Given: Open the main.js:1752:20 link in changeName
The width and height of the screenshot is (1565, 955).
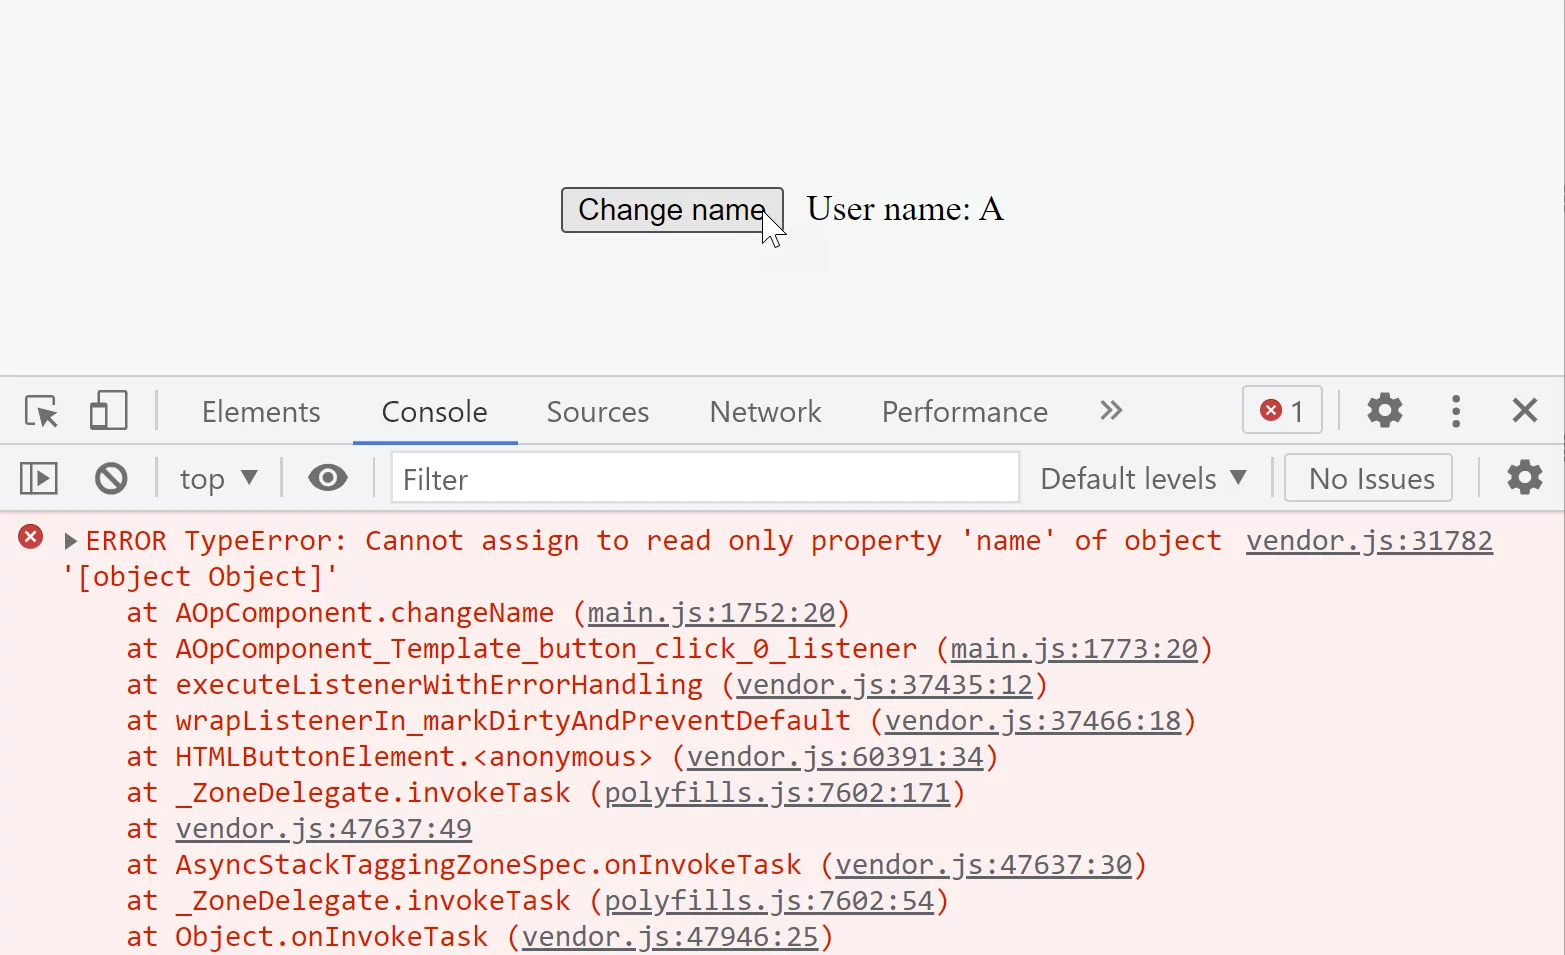Looking at the screenshot, I should (712, 612).
